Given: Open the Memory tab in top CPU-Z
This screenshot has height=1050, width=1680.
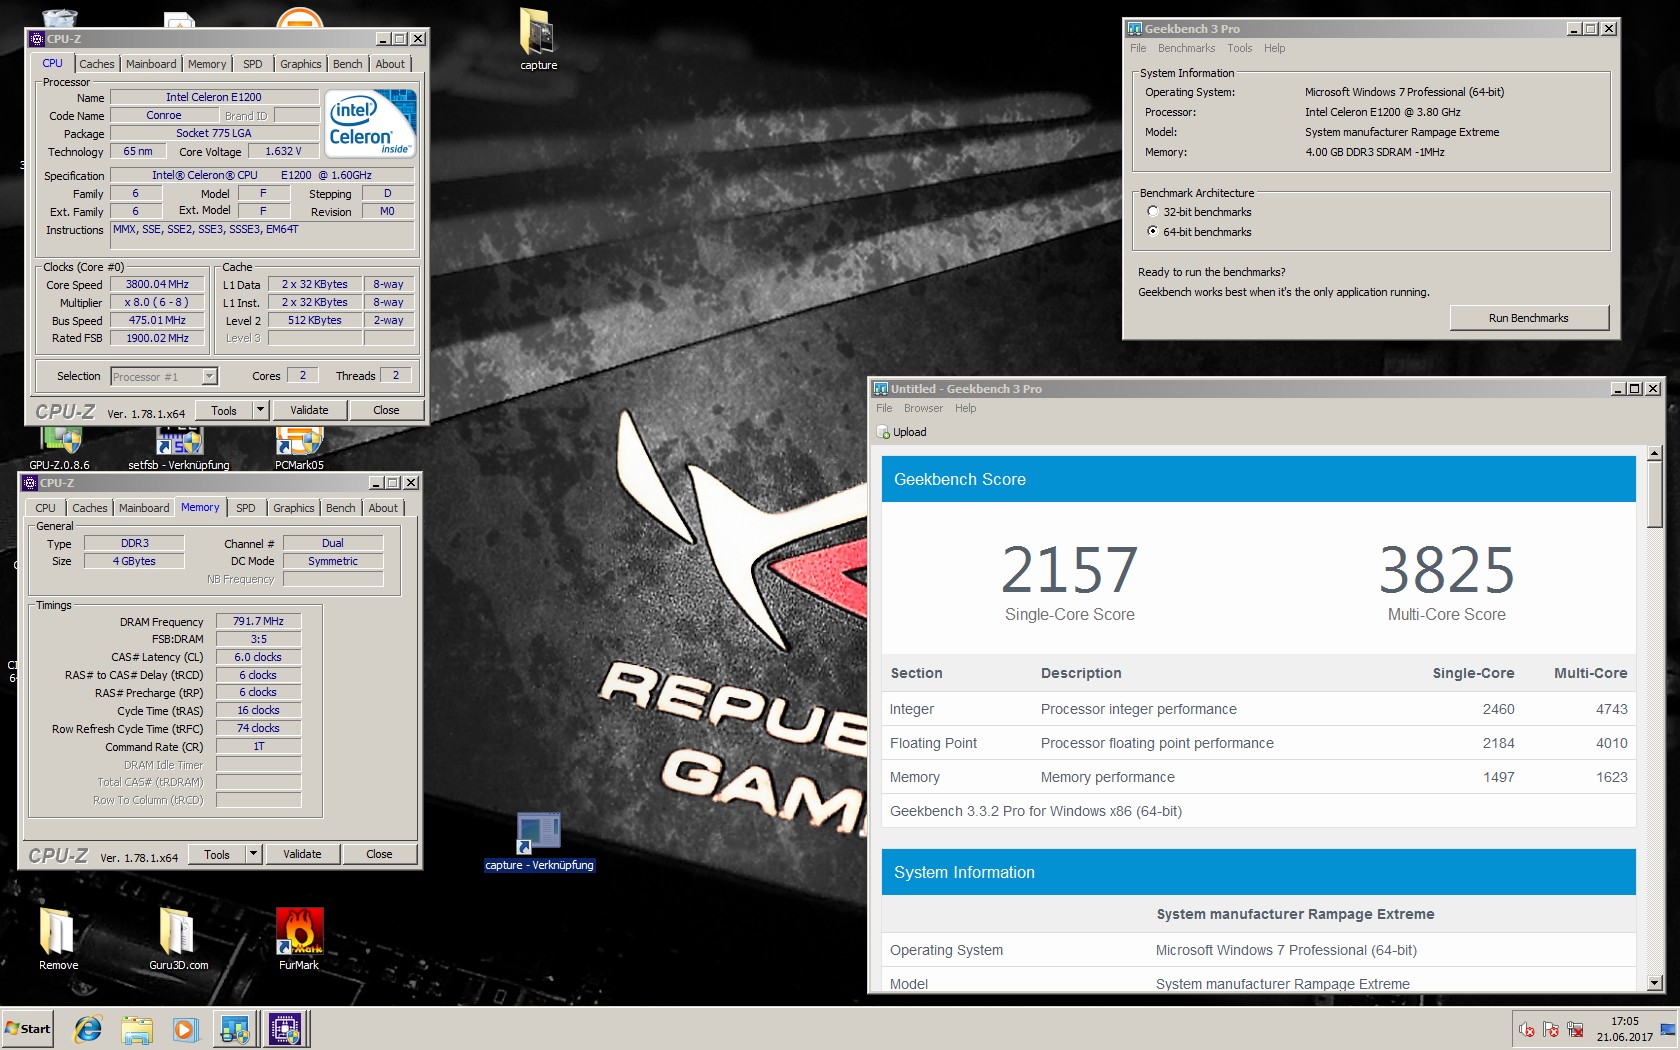Looking at the screenshot, I should point(207,64).
